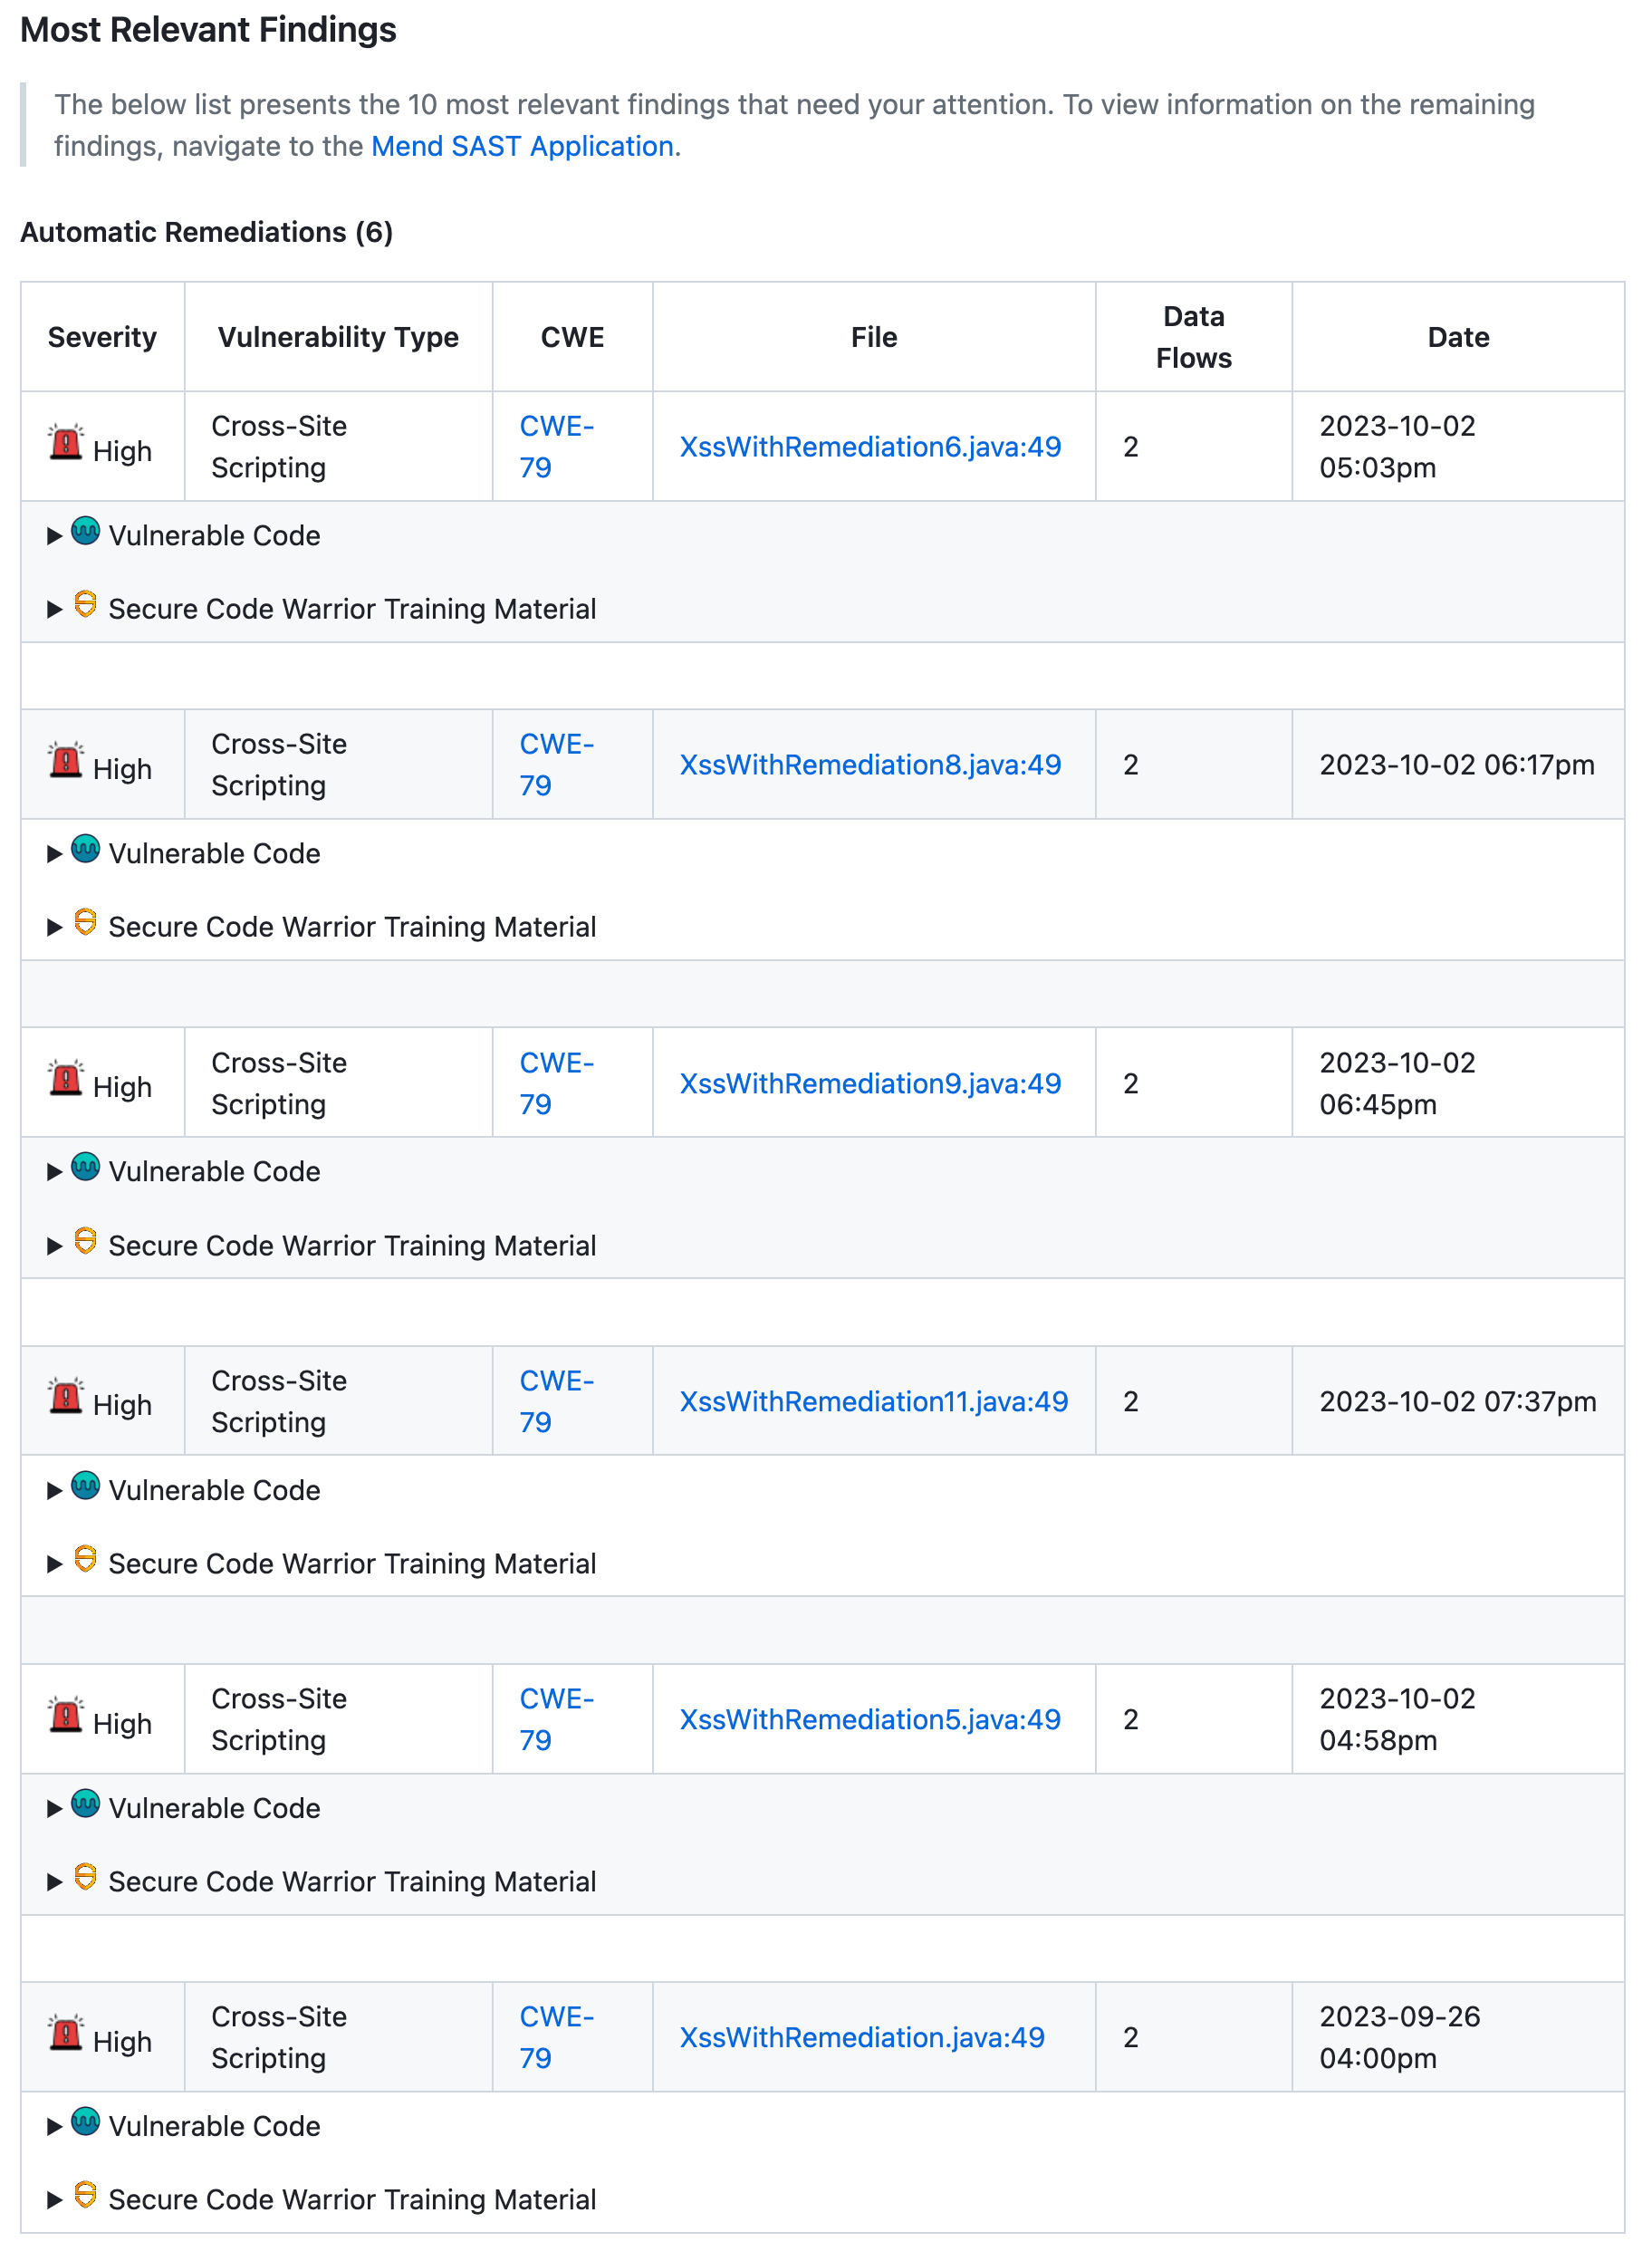
Task: Click the red siren icon in XssWithRemediation.java row
Action: 66,2033
